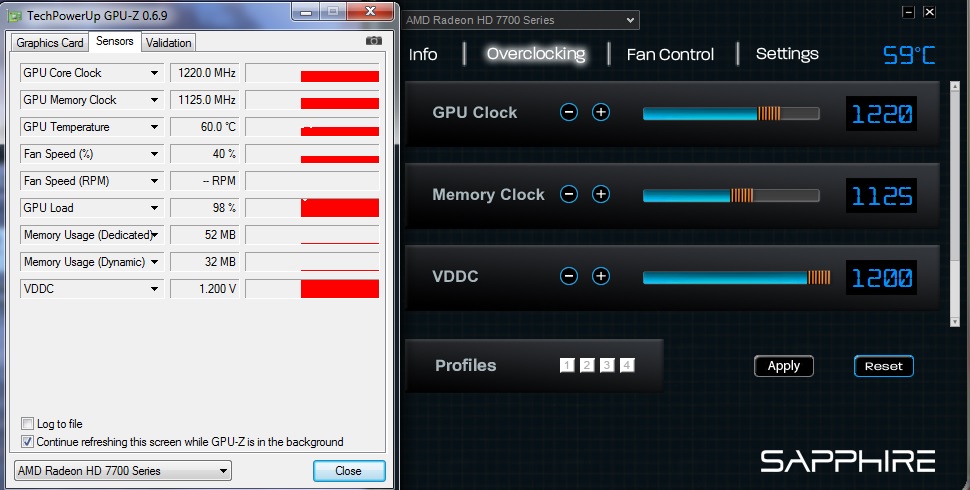This screenshot has height=490, width=970.
Task: Click the VDDC slider bar
Action: click(x=736, y=277)
